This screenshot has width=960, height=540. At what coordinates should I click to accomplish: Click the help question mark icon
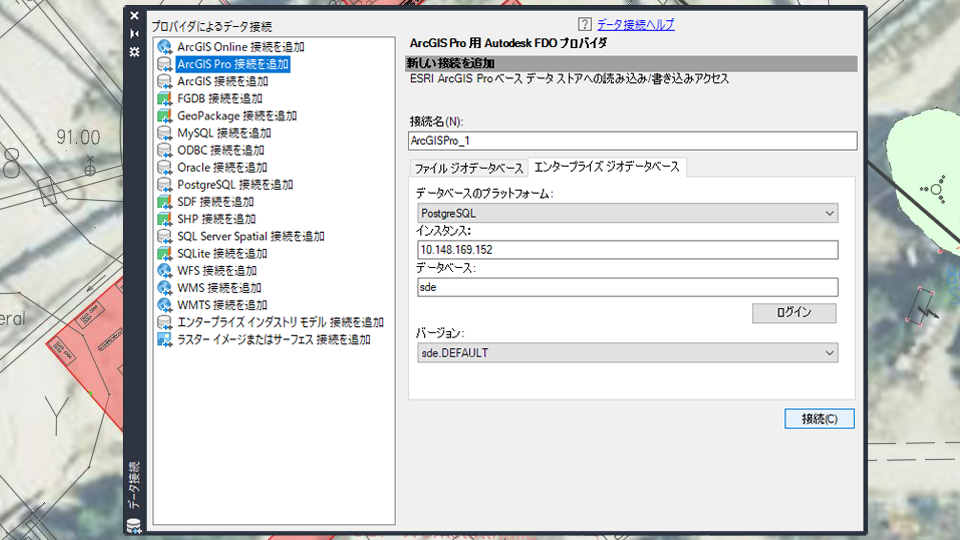coord(585,24)
